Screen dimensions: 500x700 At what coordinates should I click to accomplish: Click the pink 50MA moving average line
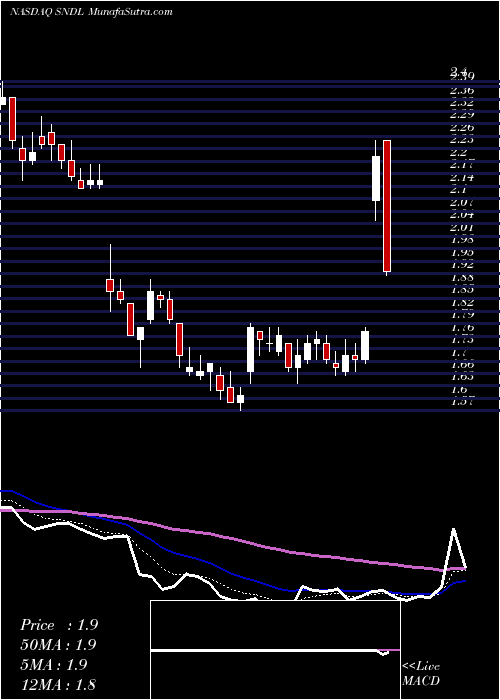232,537
